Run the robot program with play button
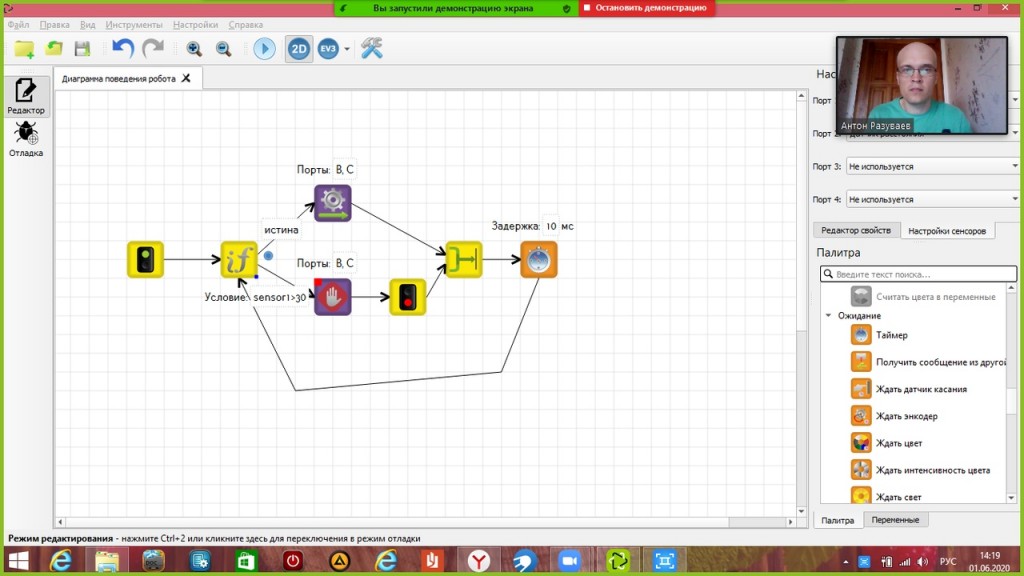Screen dimensions: 1024x576 click(x=264, y=48)
